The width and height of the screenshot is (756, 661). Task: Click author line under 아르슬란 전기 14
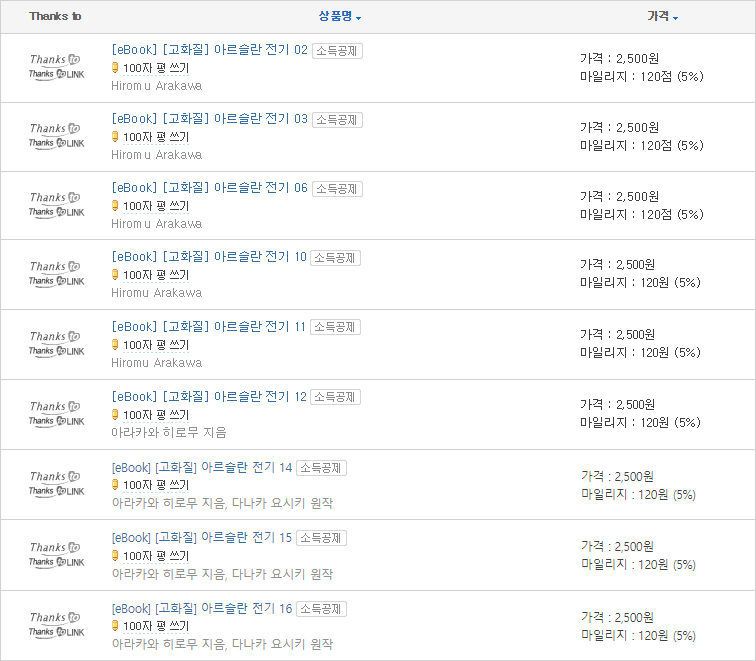(x=222, y=503)
